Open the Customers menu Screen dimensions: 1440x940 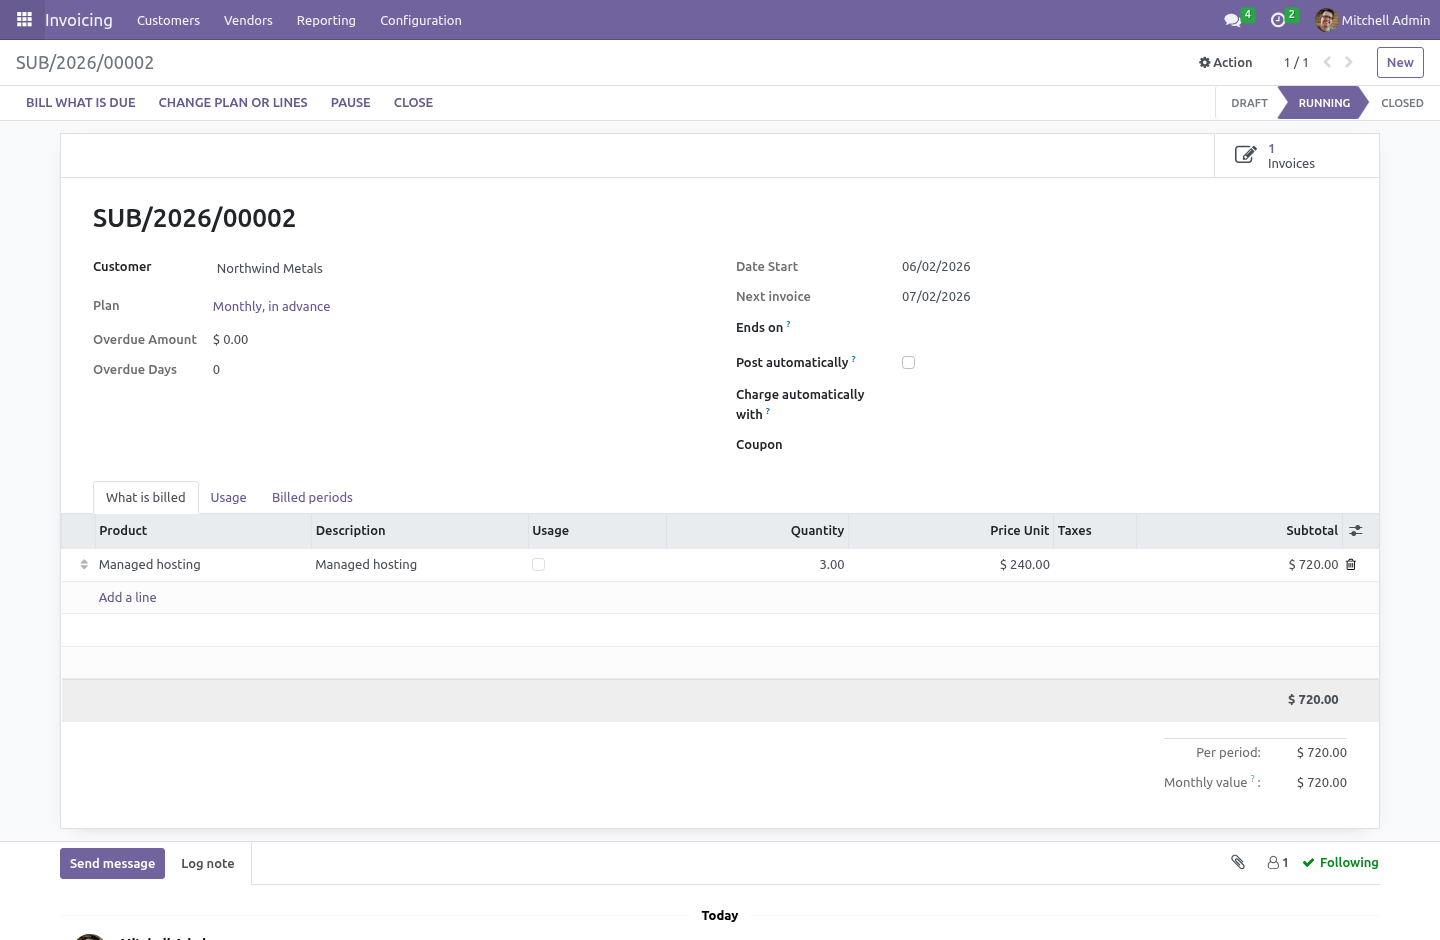coord(168,20)
